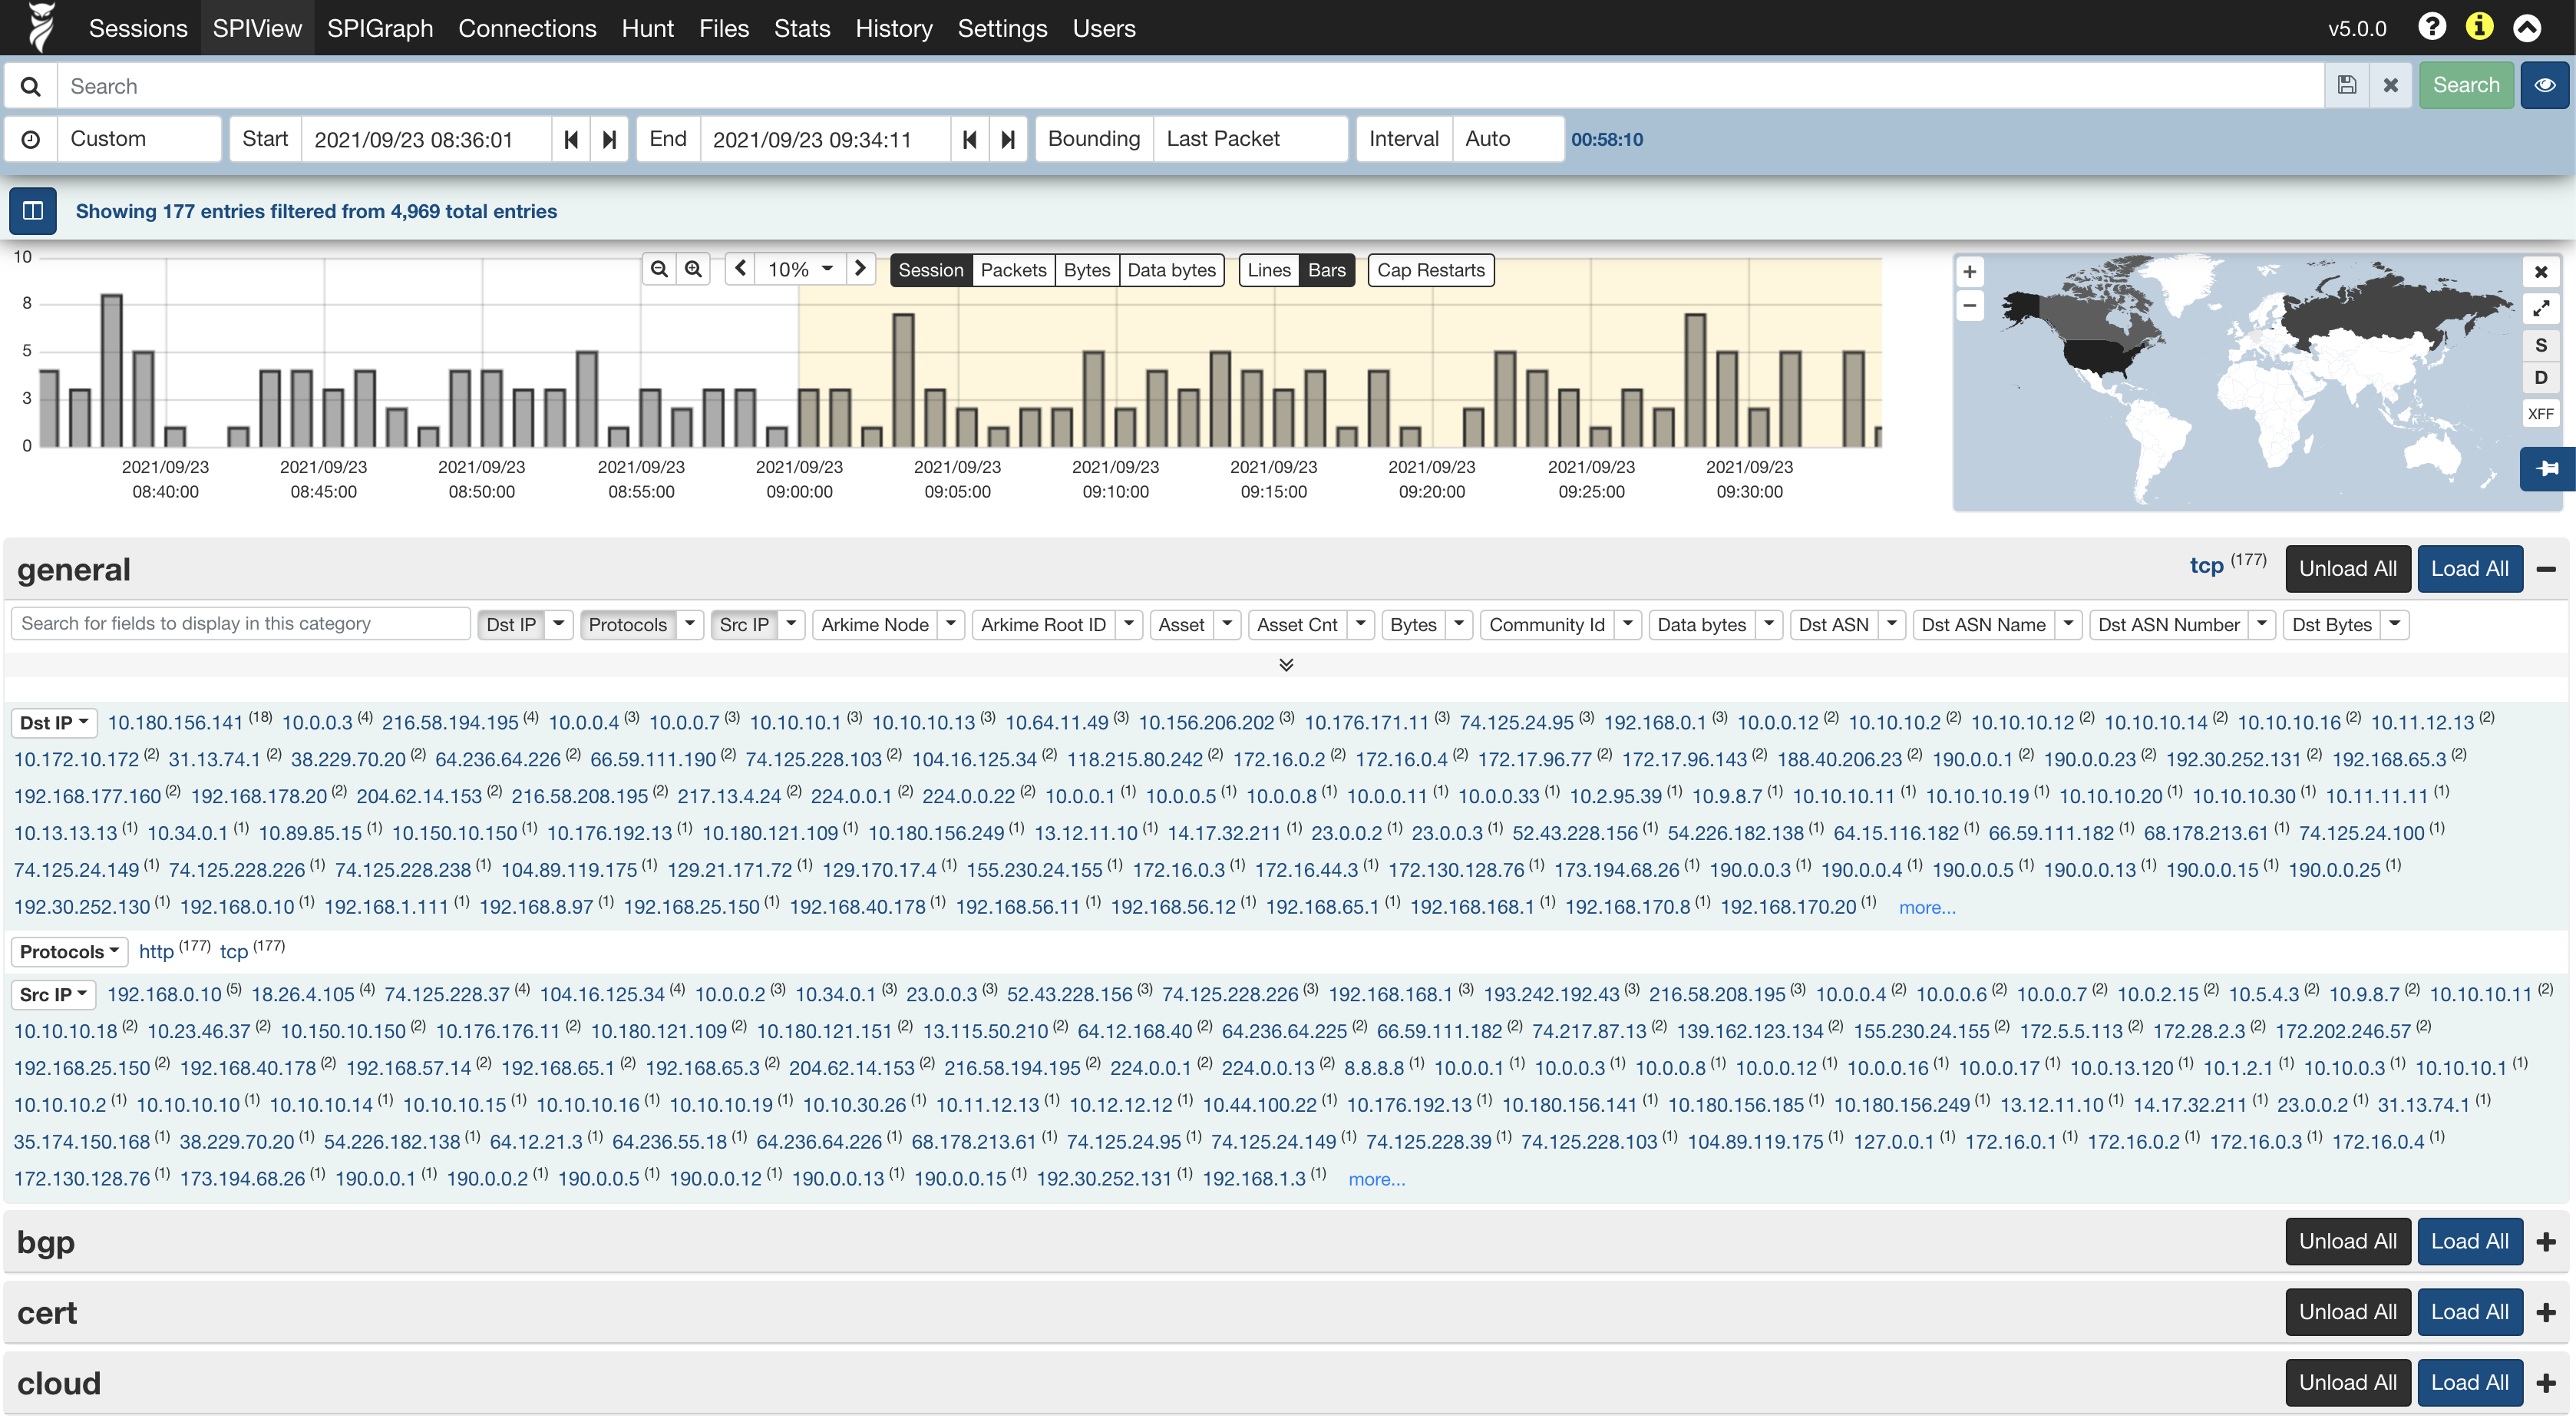The image size is (2576, 1422).
Task: Click the map zoom in plus icon
Action: [x=1969, y=272]
